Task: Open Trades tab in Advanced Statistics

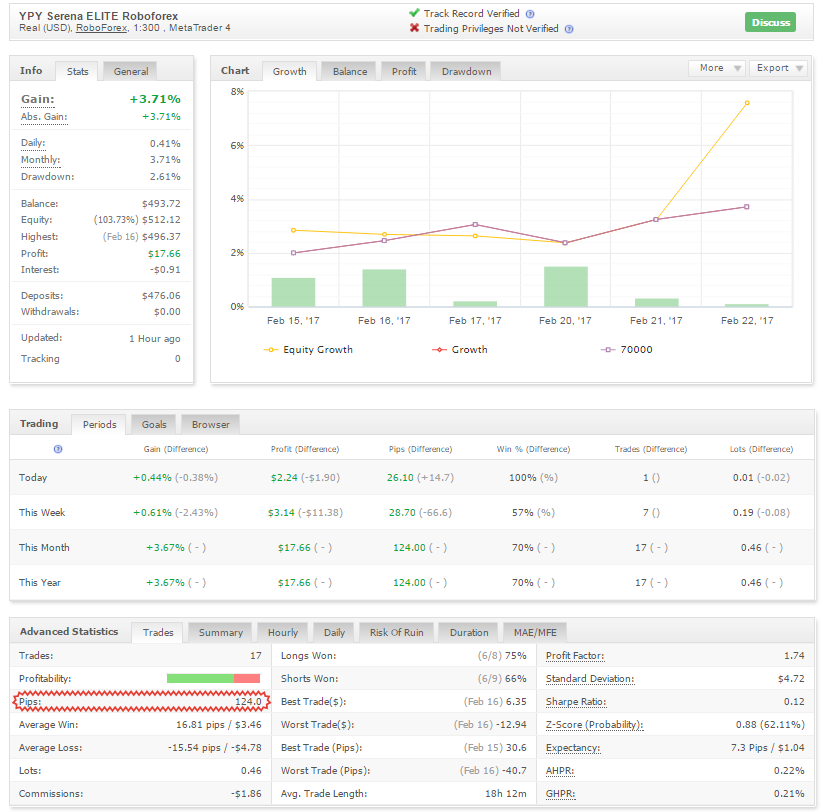Action: click(x=157, y=633)
